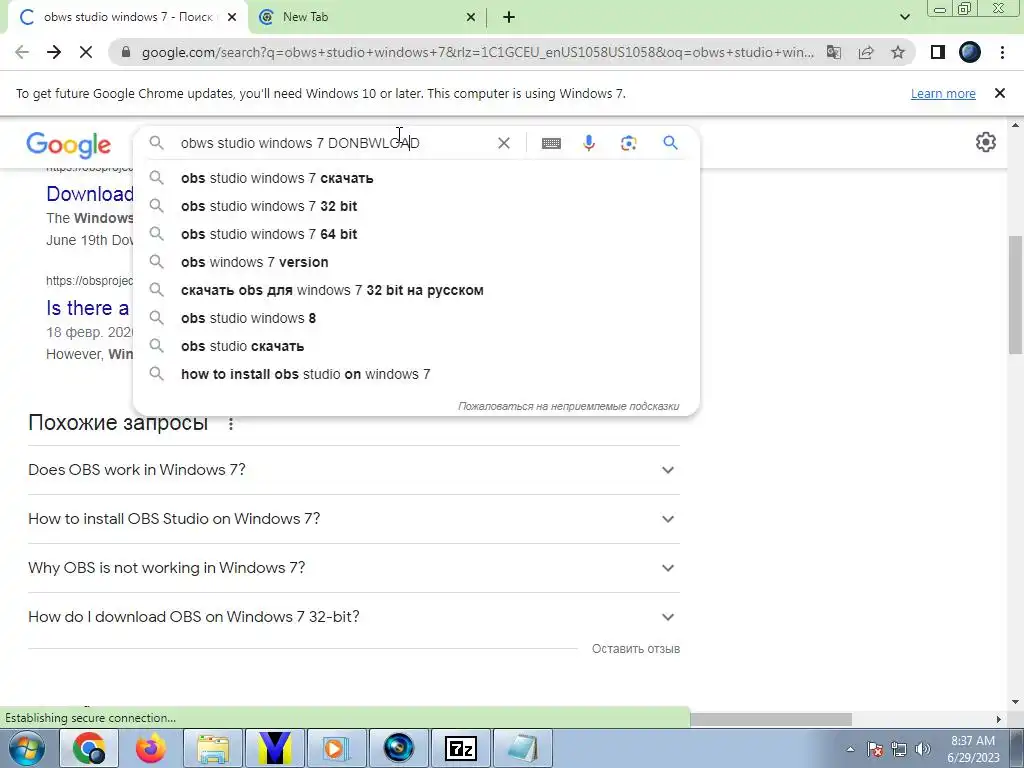Start voice search with the microphone icon

pos(588,143)
